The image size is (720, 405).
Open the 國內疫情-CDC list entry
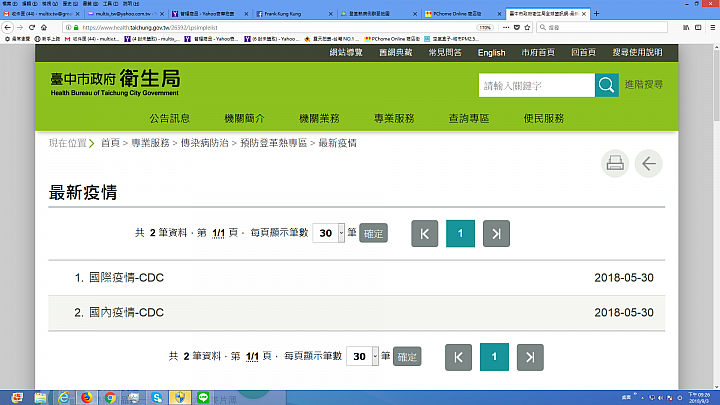pyautogui.click(x=126, y=313)
